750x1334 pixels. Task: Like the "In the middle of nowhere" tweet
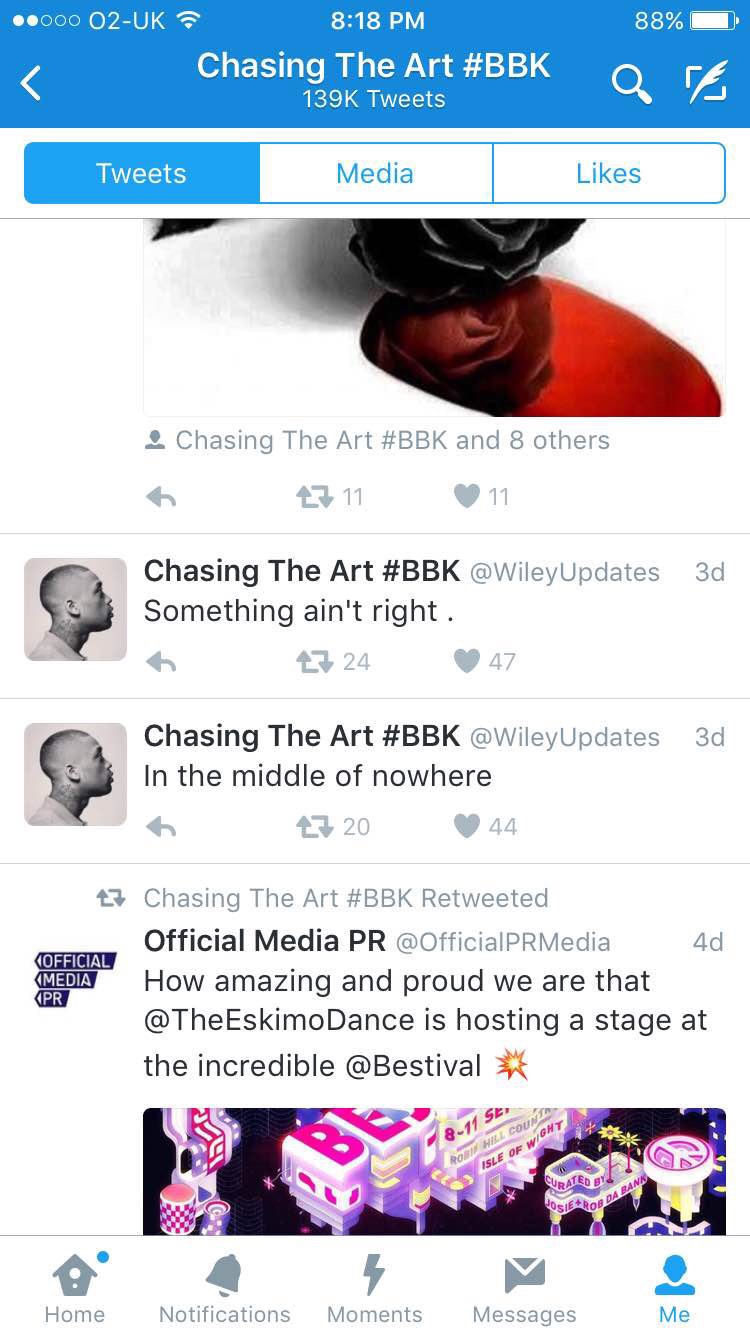[467, 826]
